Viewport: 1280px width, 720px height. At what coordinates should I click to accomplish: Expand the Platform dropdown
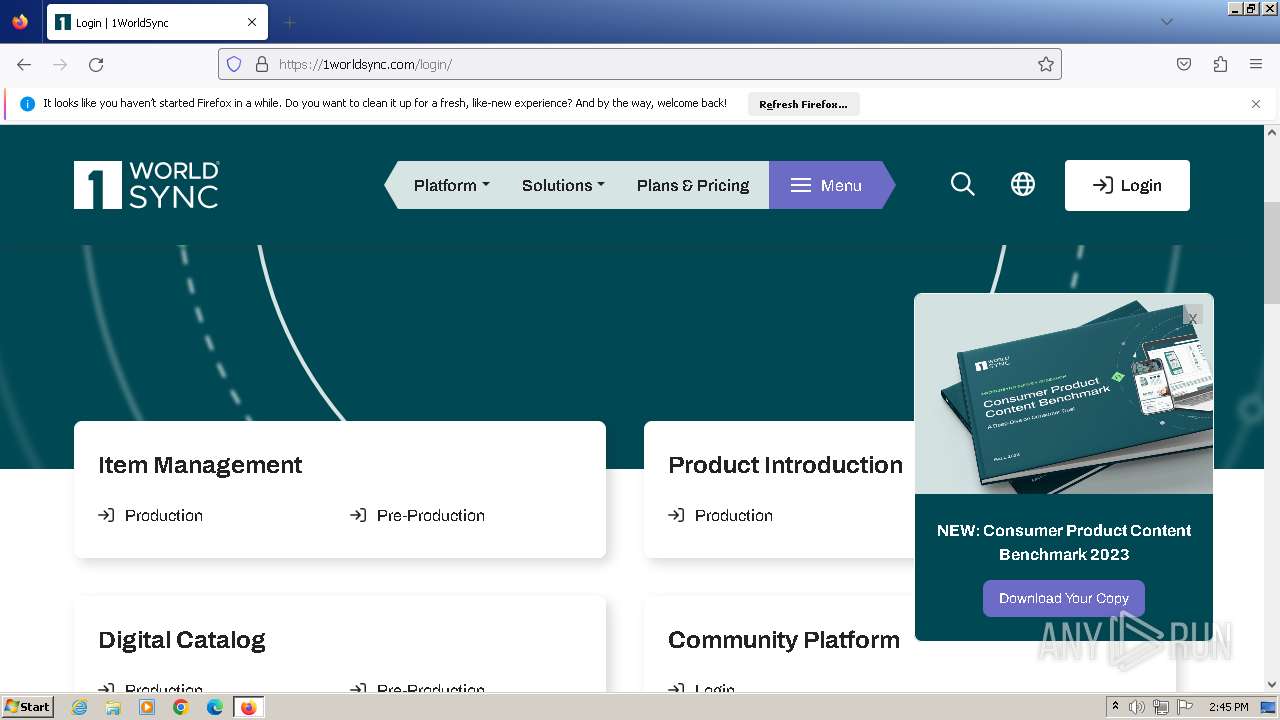[x=451, y=185]
